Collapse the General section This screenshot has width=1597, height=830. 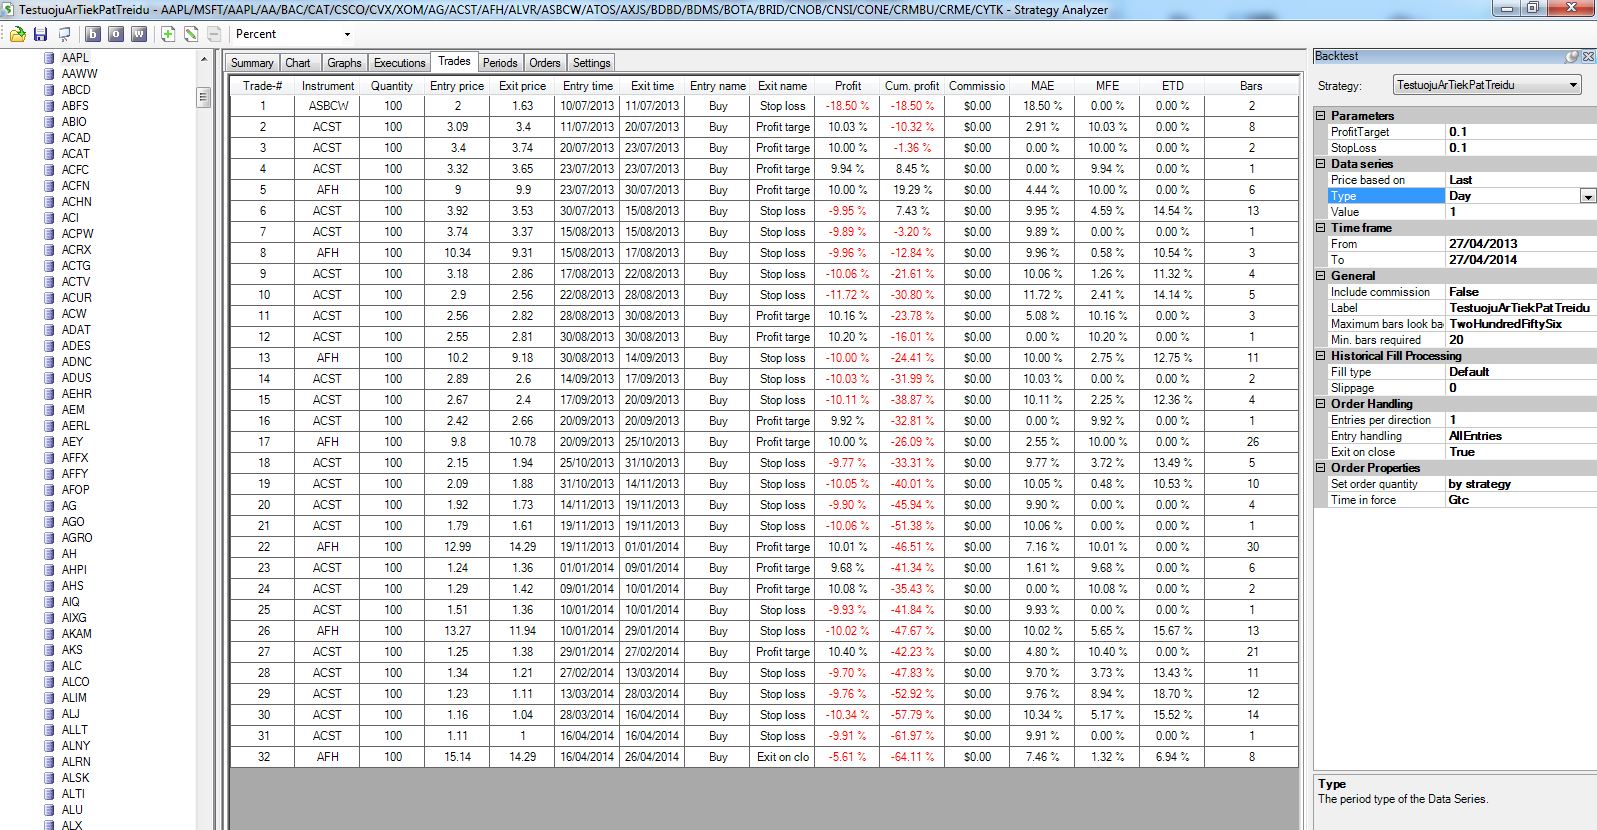click(1321, 276)
